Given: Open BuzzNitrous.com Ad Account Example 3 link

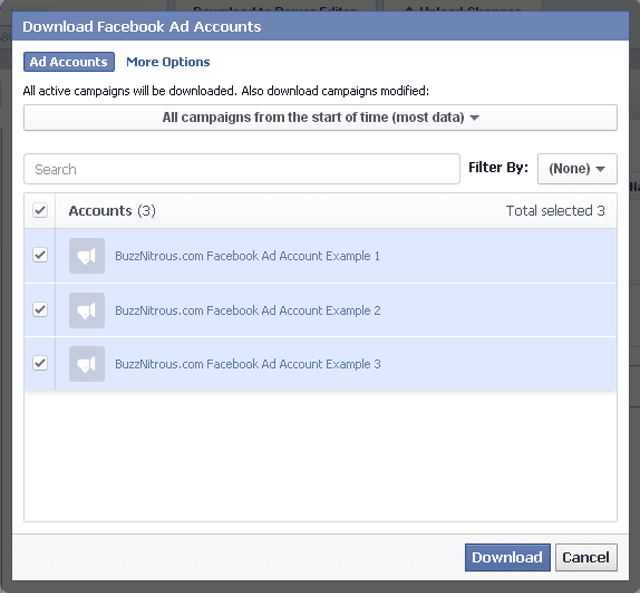Looking at the screenshot, I should (x=248, y=364).
